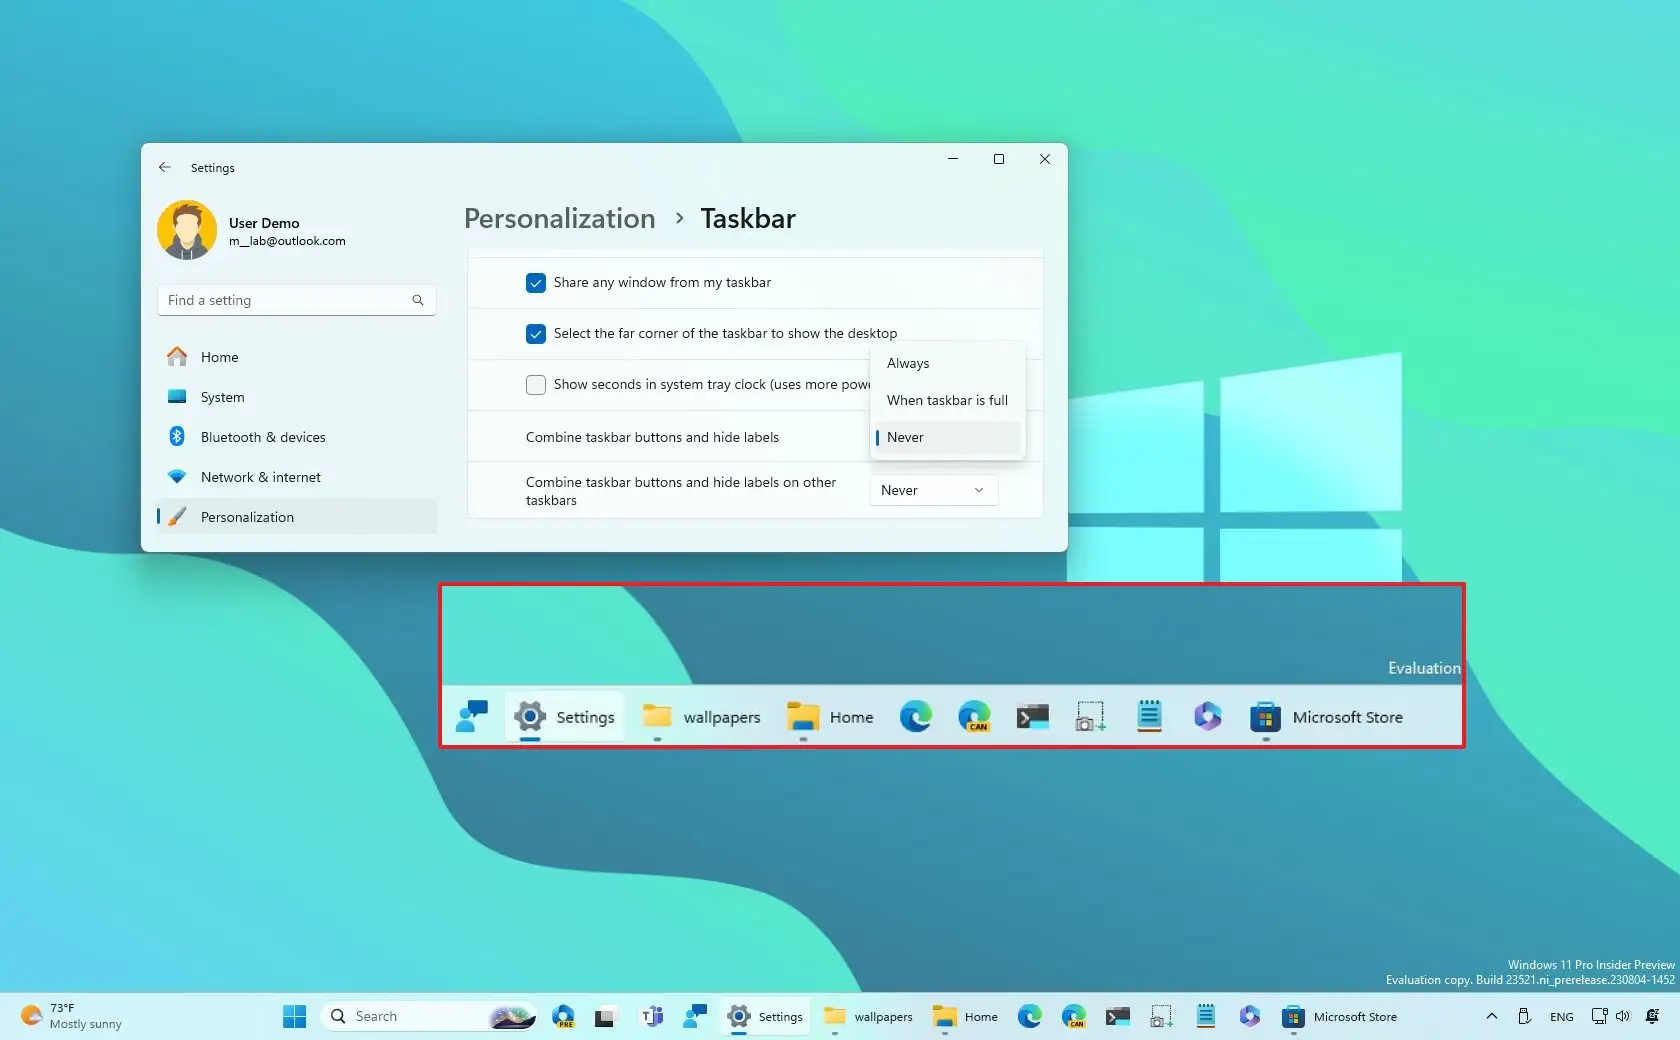Viewport: 1680px width, 1040px height.
Task: Uncheck Select the far corner to show desktop
Action: [536, 333]
